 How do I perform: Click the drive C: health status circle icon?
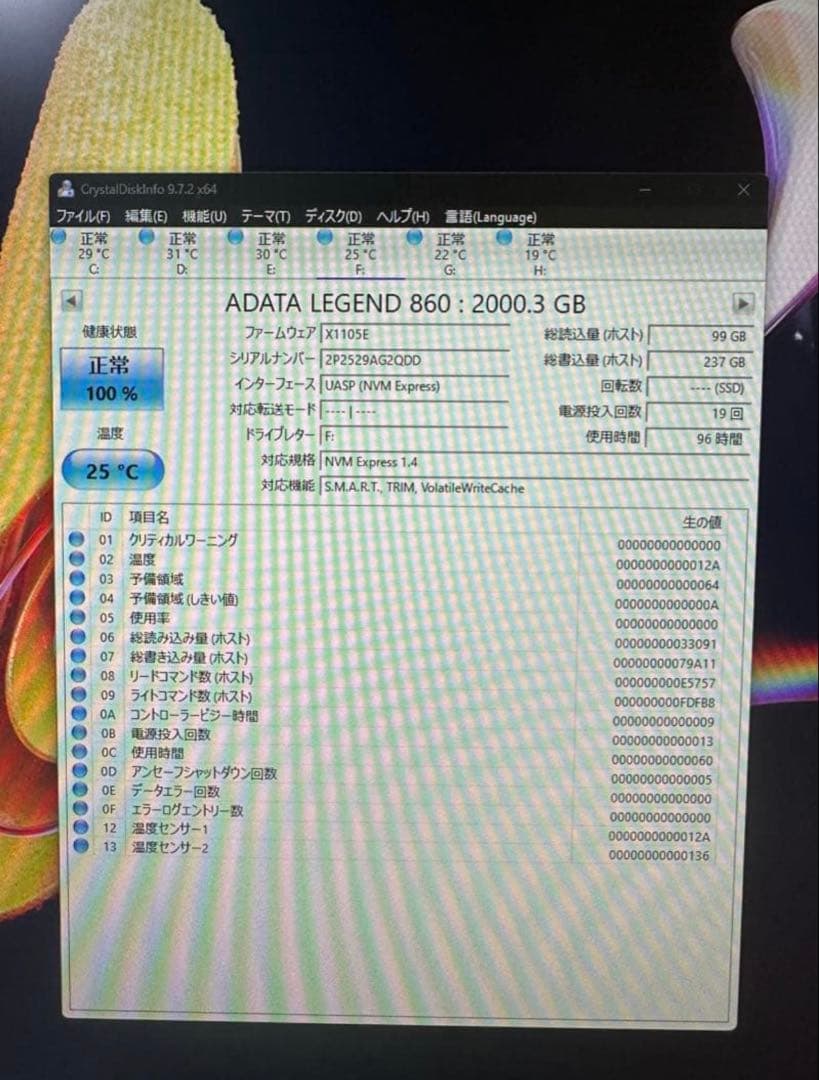(x=60, y=238)
